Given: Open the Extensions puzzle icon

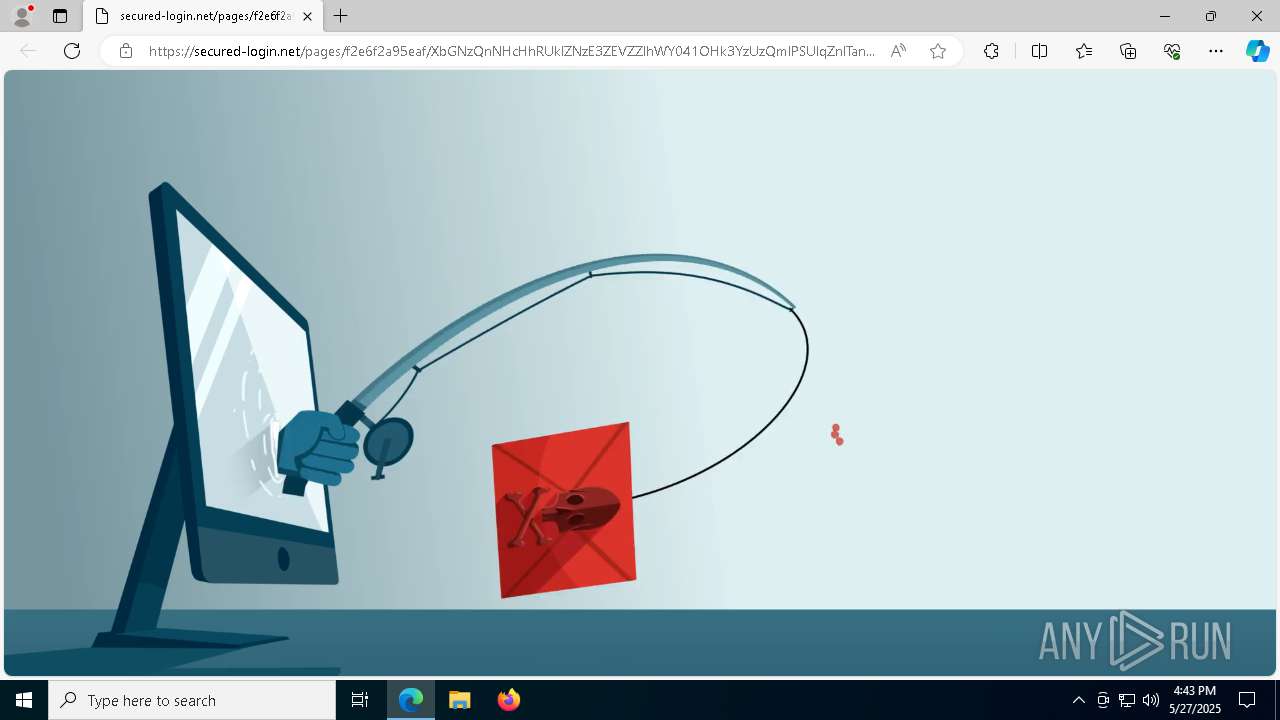Looking at the screenshot, I should (991, 51).
